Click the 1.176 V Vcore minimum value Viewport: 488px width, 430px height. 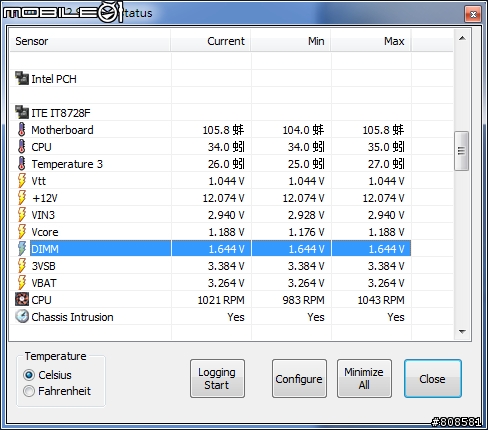point(306,232)
